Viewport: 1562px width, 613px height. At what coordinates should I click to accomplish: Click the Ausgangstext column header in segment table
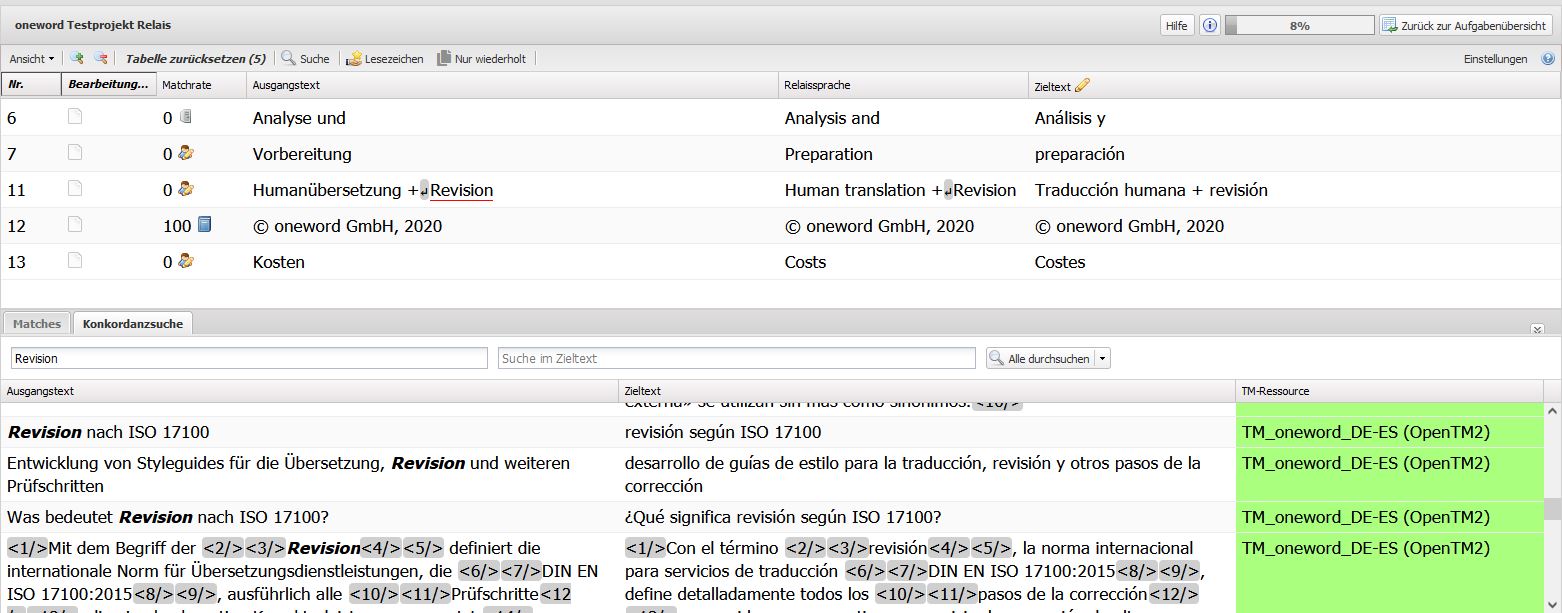tap(513, 85)
